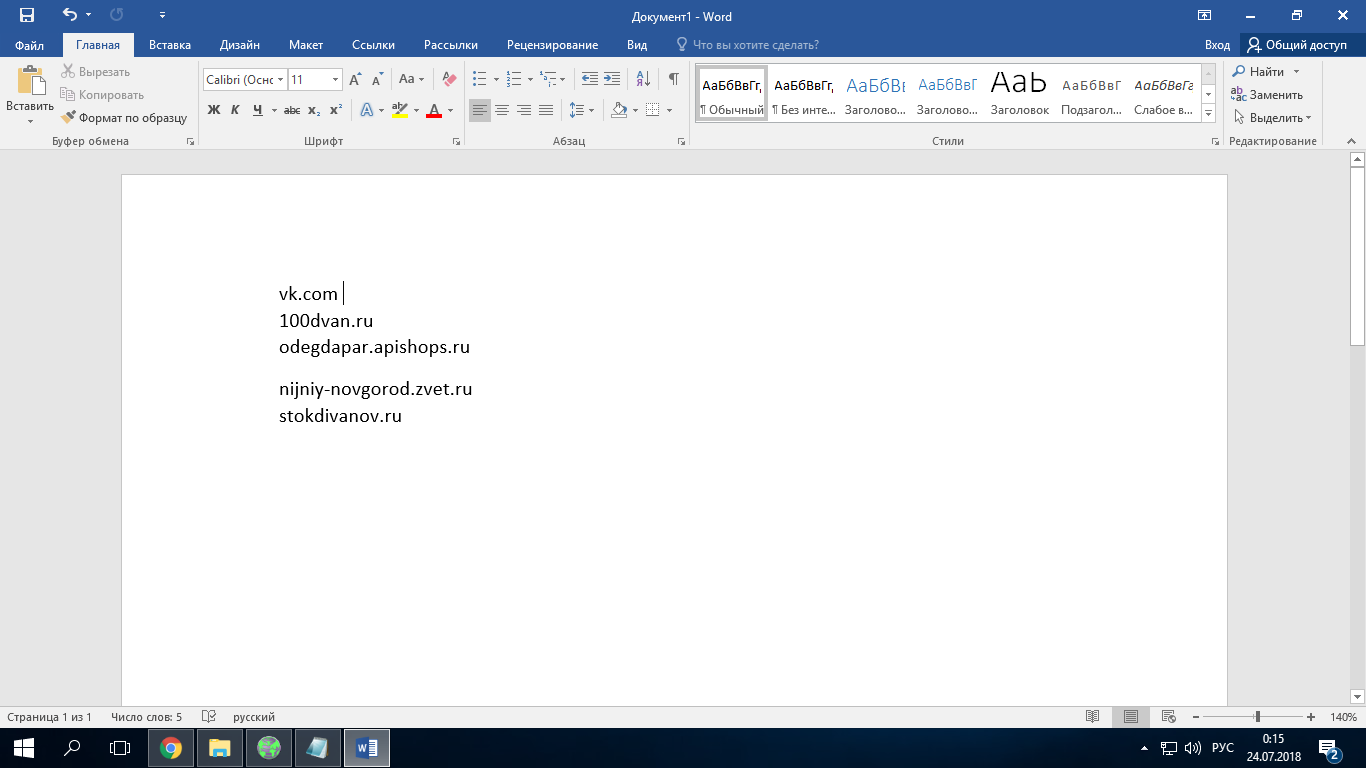Image resolution: width=1366 pixels, height=768 pixels.
Task: Expand the underline style arrow
Action: tap(274, 110)
